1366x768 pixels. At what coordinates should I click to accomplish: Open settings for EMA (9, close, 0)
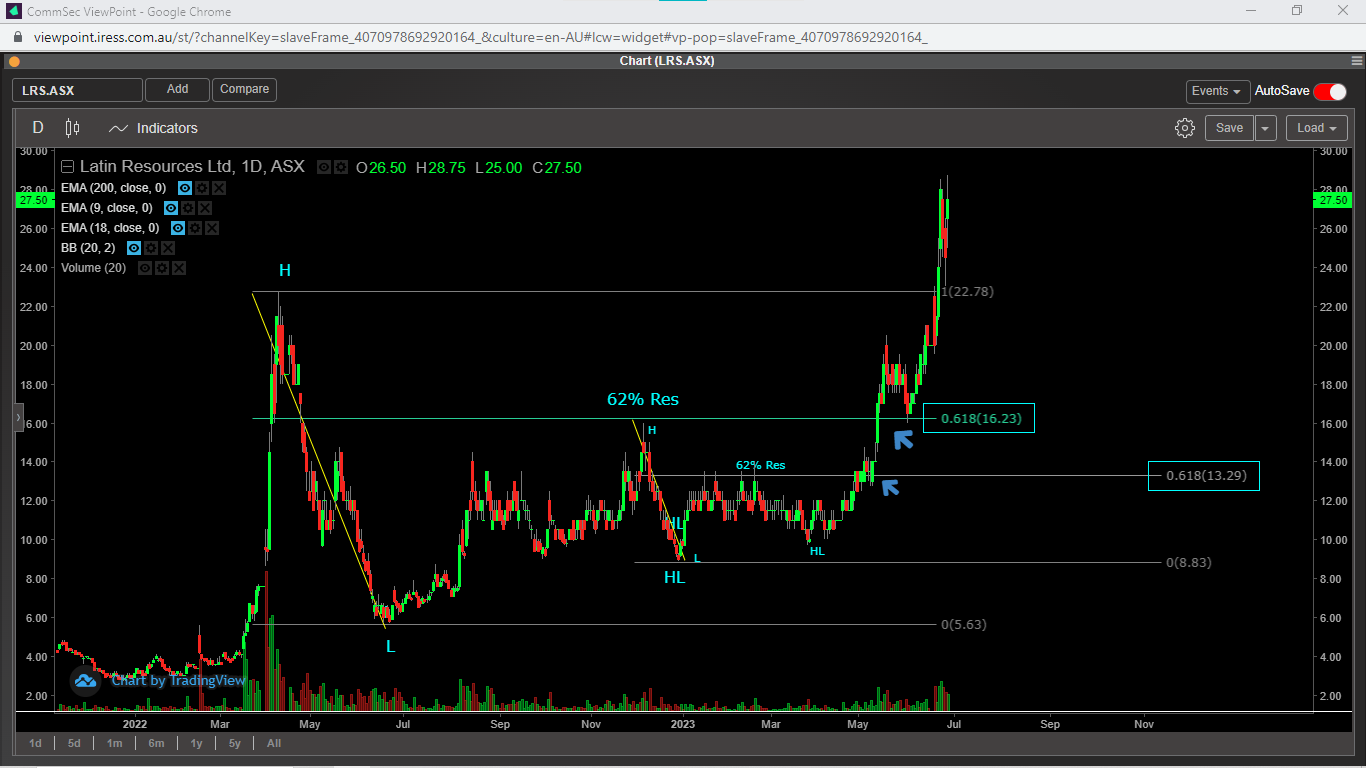click(188, 208)
